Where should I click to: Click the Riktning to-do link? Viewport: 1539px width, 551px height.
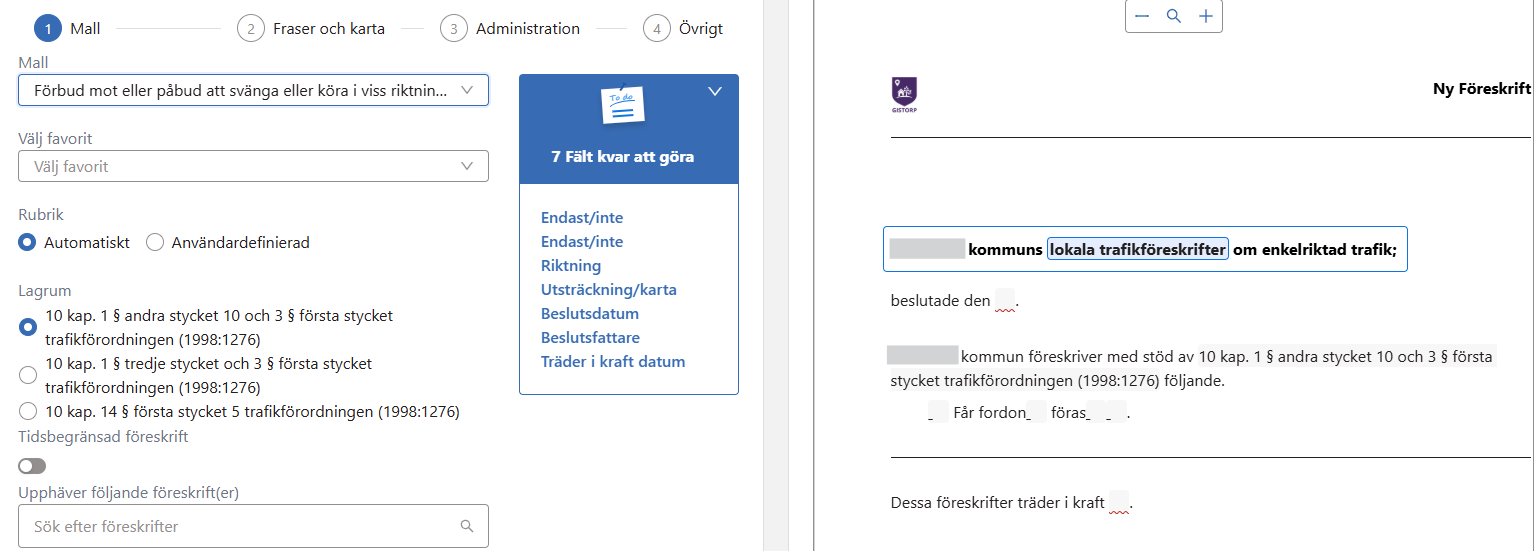[571, 266]
